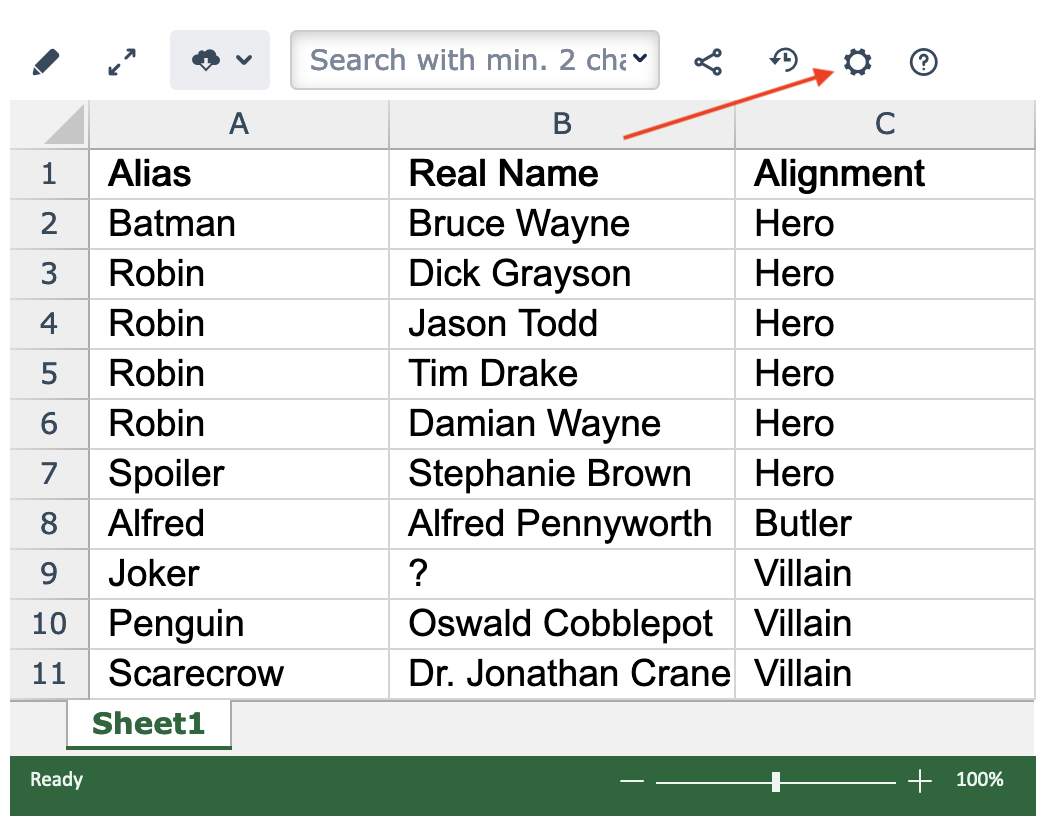
Task: Select the "Joker" cell
Action: click(x=239, y=574)
